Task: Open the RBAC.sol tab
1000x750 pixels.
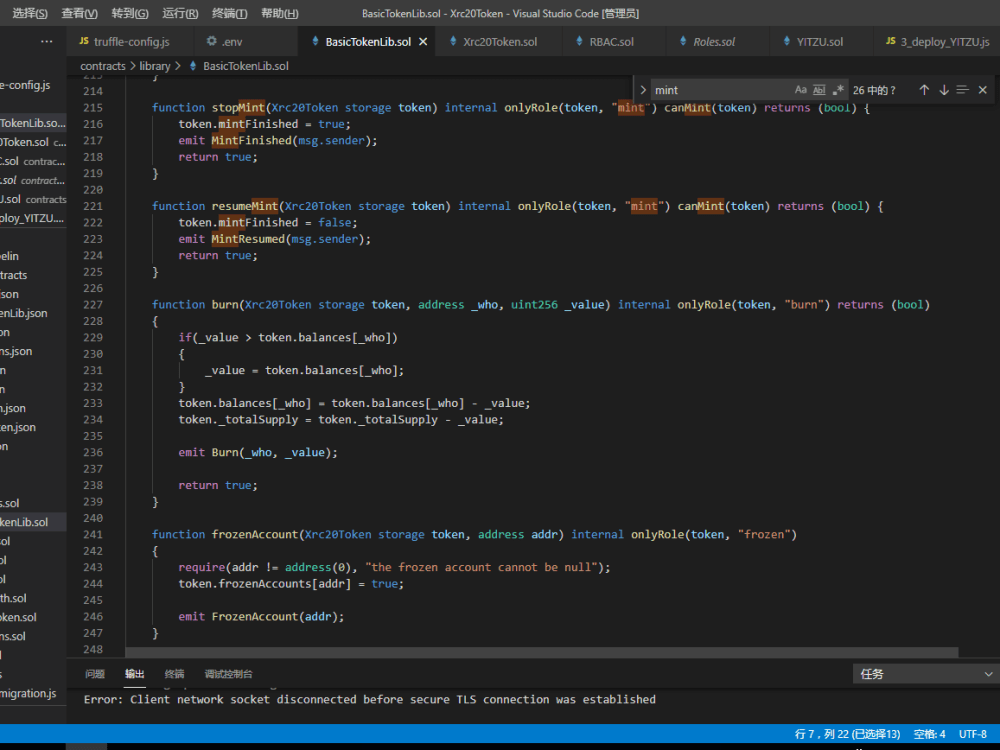Action: click(611, 41)
